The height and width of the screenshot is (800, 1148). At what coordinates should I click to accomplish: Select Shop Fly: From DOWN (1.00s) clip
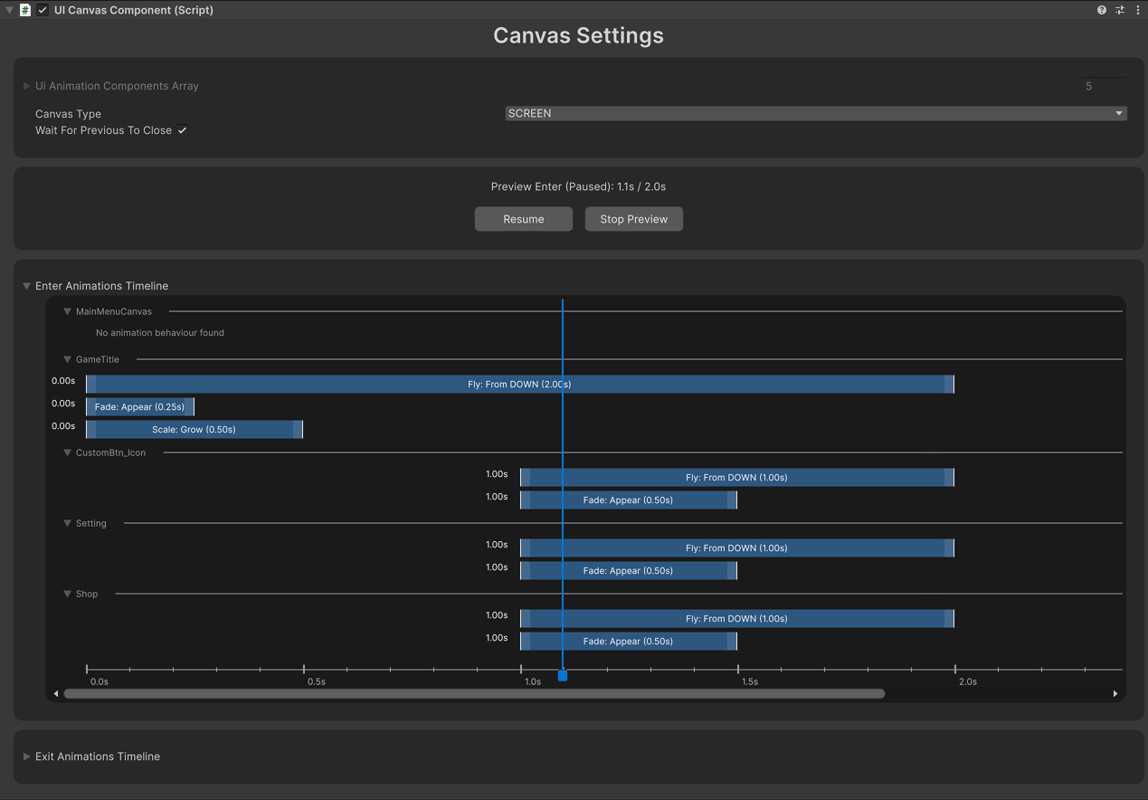pyautogui.click(x=737, y=618)
